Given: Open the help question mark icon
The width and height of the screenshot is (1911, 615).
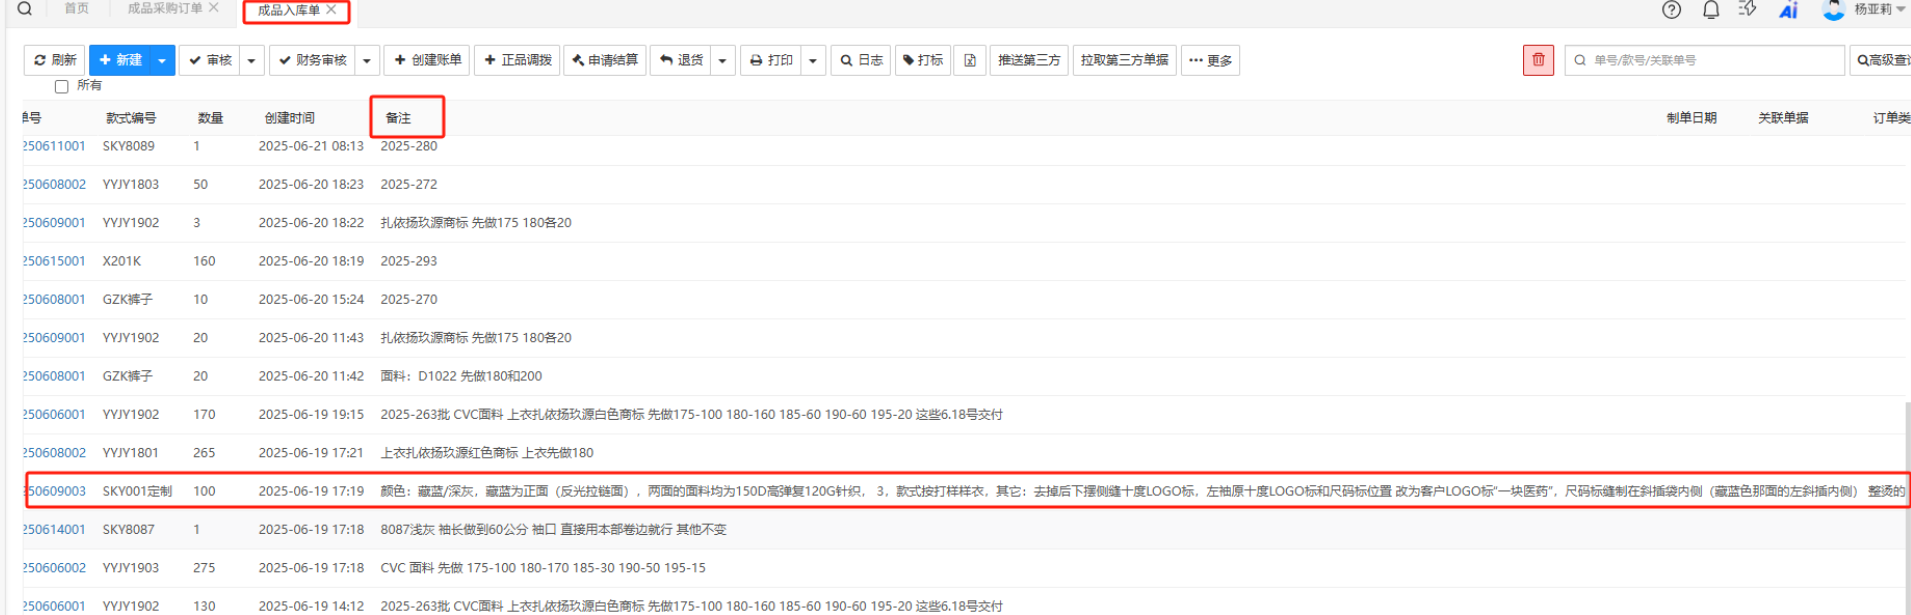Looking at the screenshot, I should pos(1671,10).
